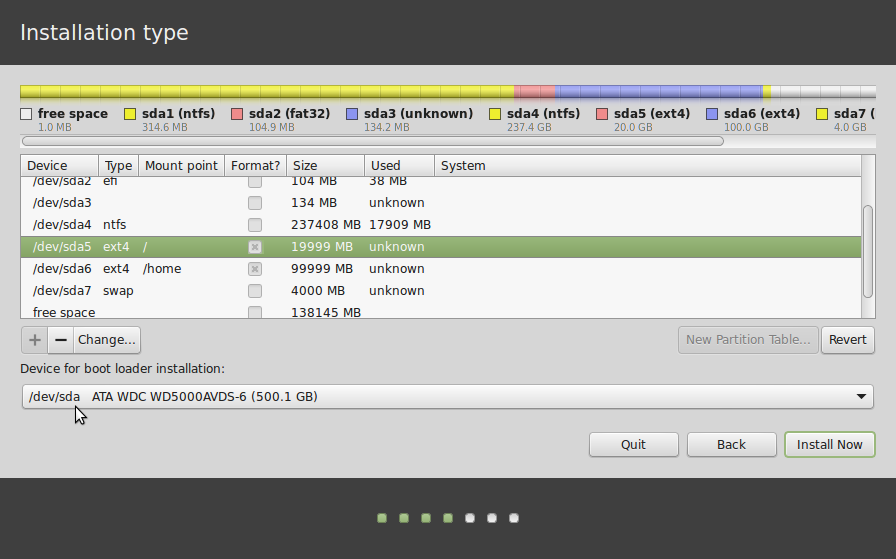Click the Mount point column header
Image resolution: width=896 pixels, height=559 pixels.
click(x=181, y=166)
